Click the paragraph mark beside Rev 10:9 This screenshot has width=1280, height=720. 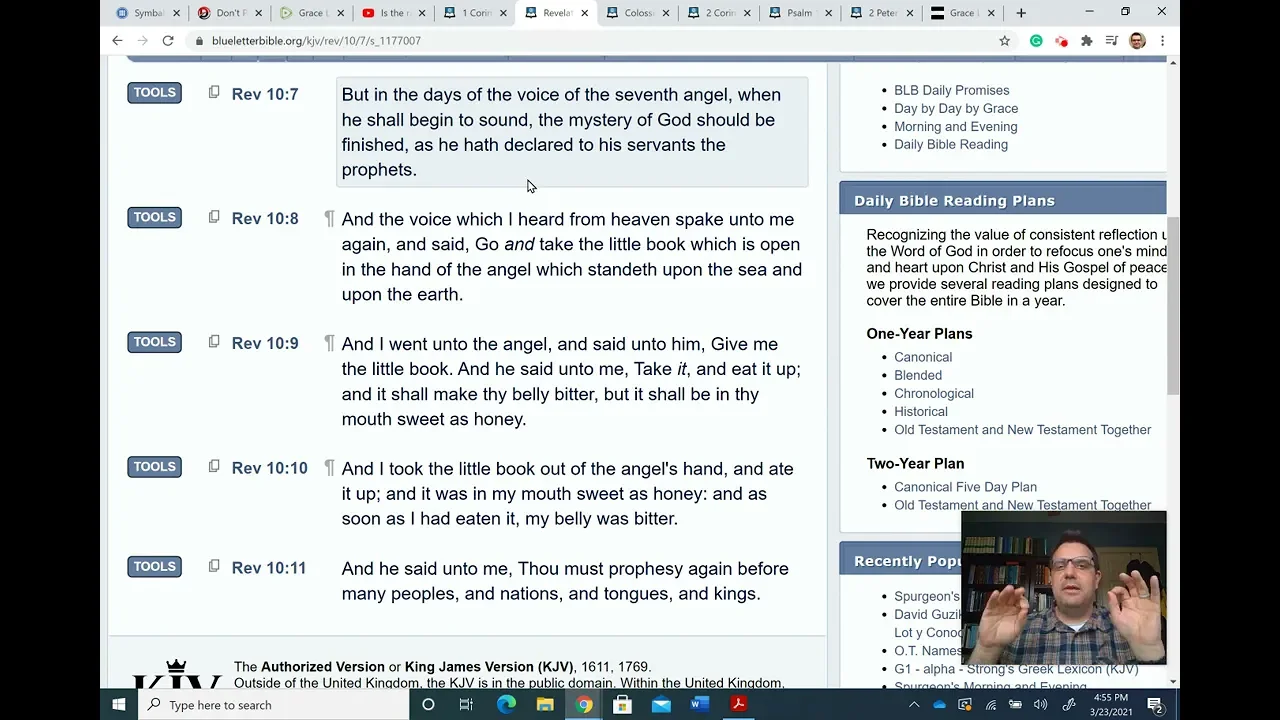[x=329, y=343]
